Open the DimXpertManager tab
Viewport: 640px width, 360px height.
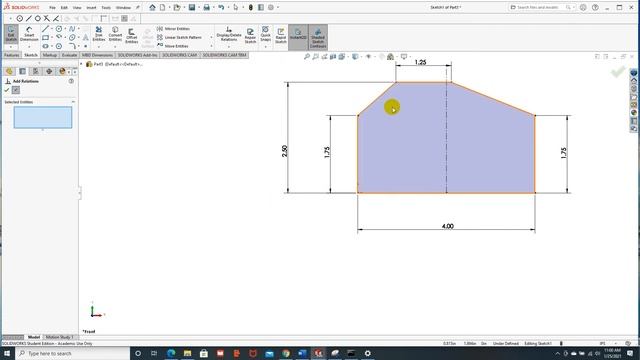49,71
